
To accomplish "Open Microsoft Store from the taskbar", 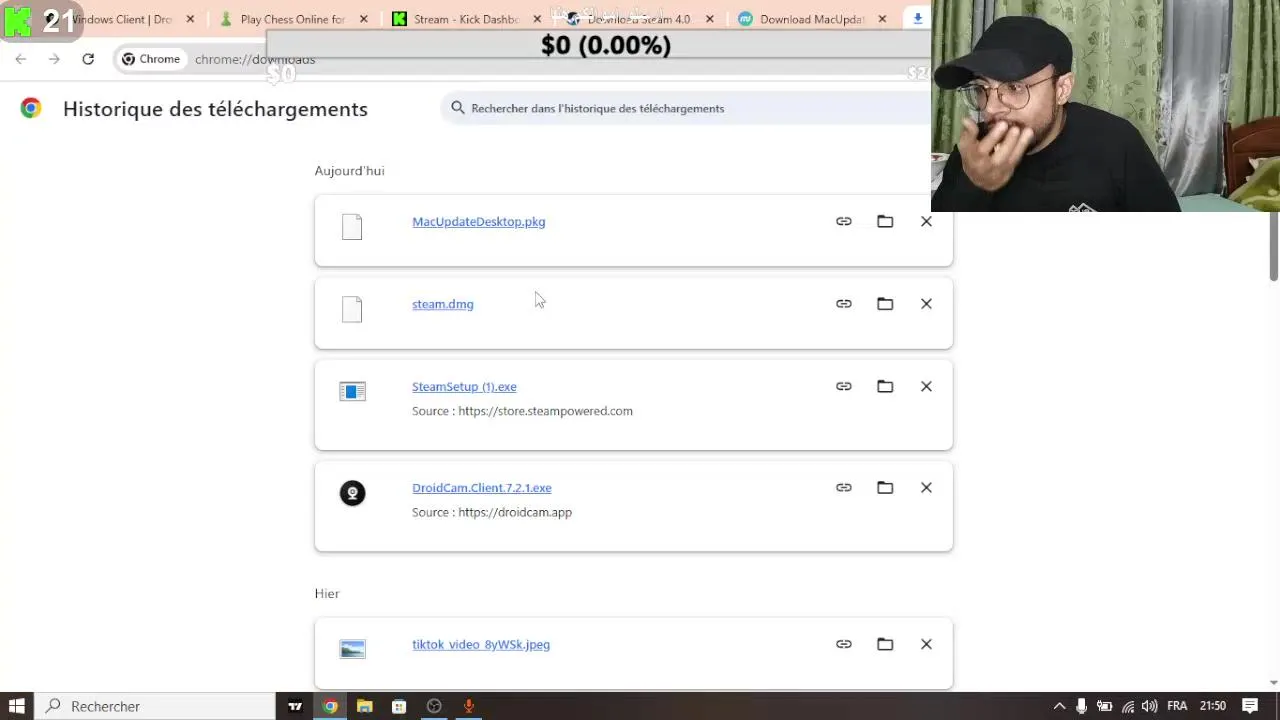I will (399, 706).
